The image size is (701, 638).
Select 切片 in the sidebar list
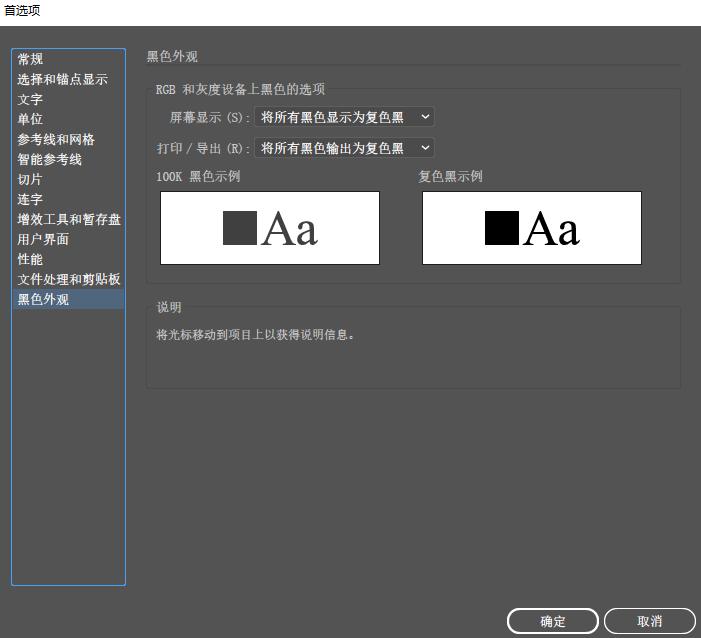[x=31, y=179]
